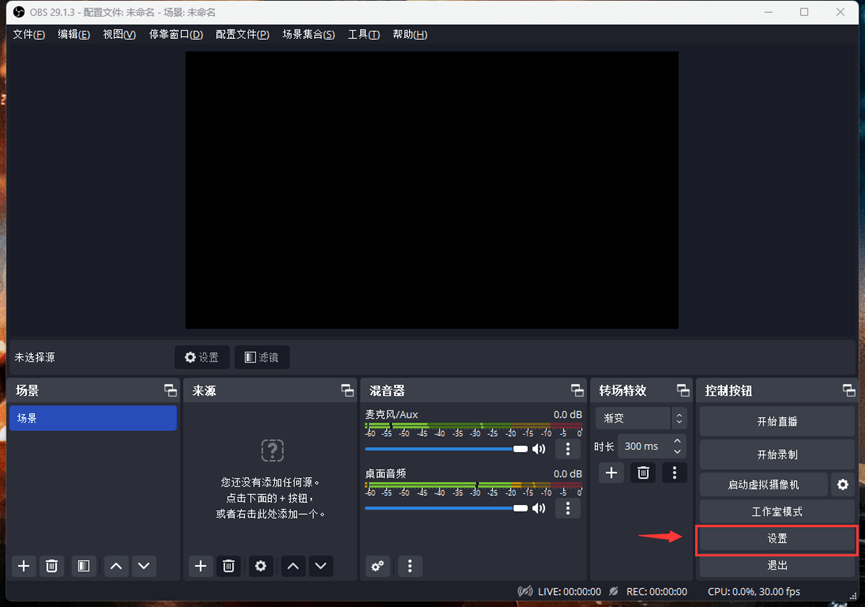The width and height of the screenshot is (865, 607).
Task: Move source up in Sources panel
Action: coord(293,566)
